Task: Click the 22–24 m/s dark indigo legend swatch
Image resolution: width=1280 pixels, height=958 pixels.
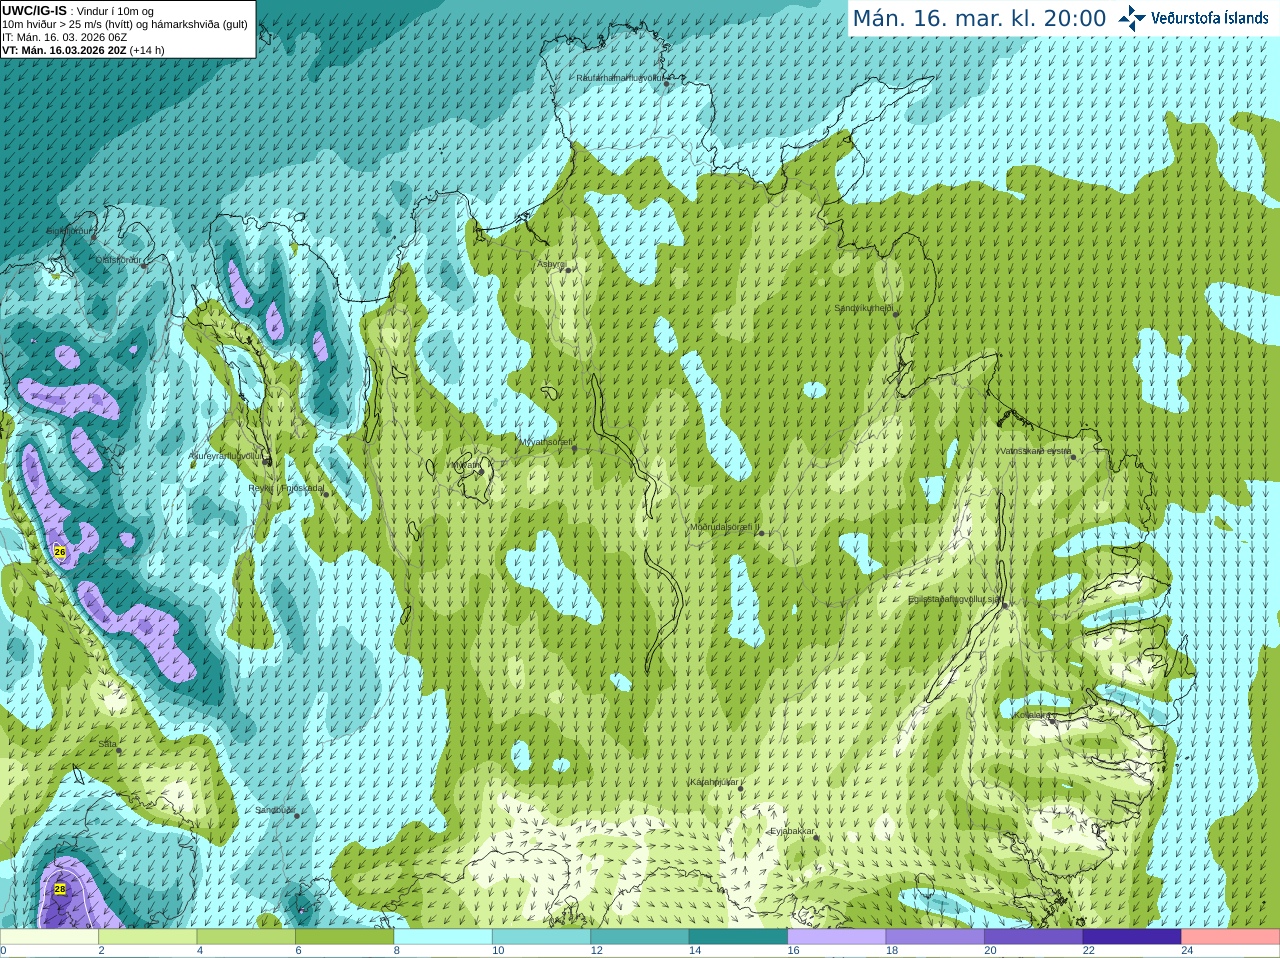Action: [1132, 937]
